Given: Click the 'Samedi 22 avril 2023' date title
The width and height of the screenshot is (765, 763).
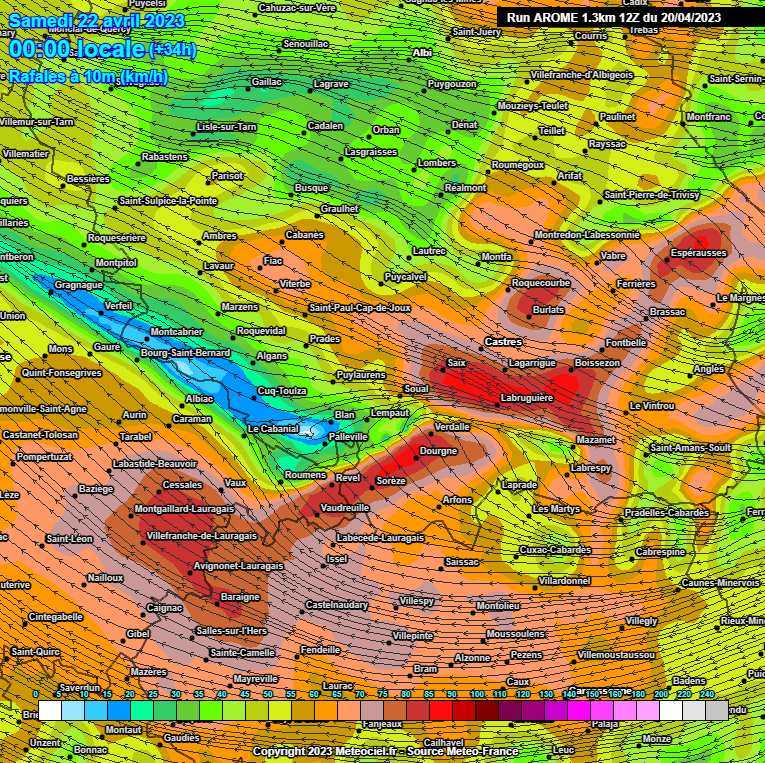Looking at the screenshot, I should [97, 21].
